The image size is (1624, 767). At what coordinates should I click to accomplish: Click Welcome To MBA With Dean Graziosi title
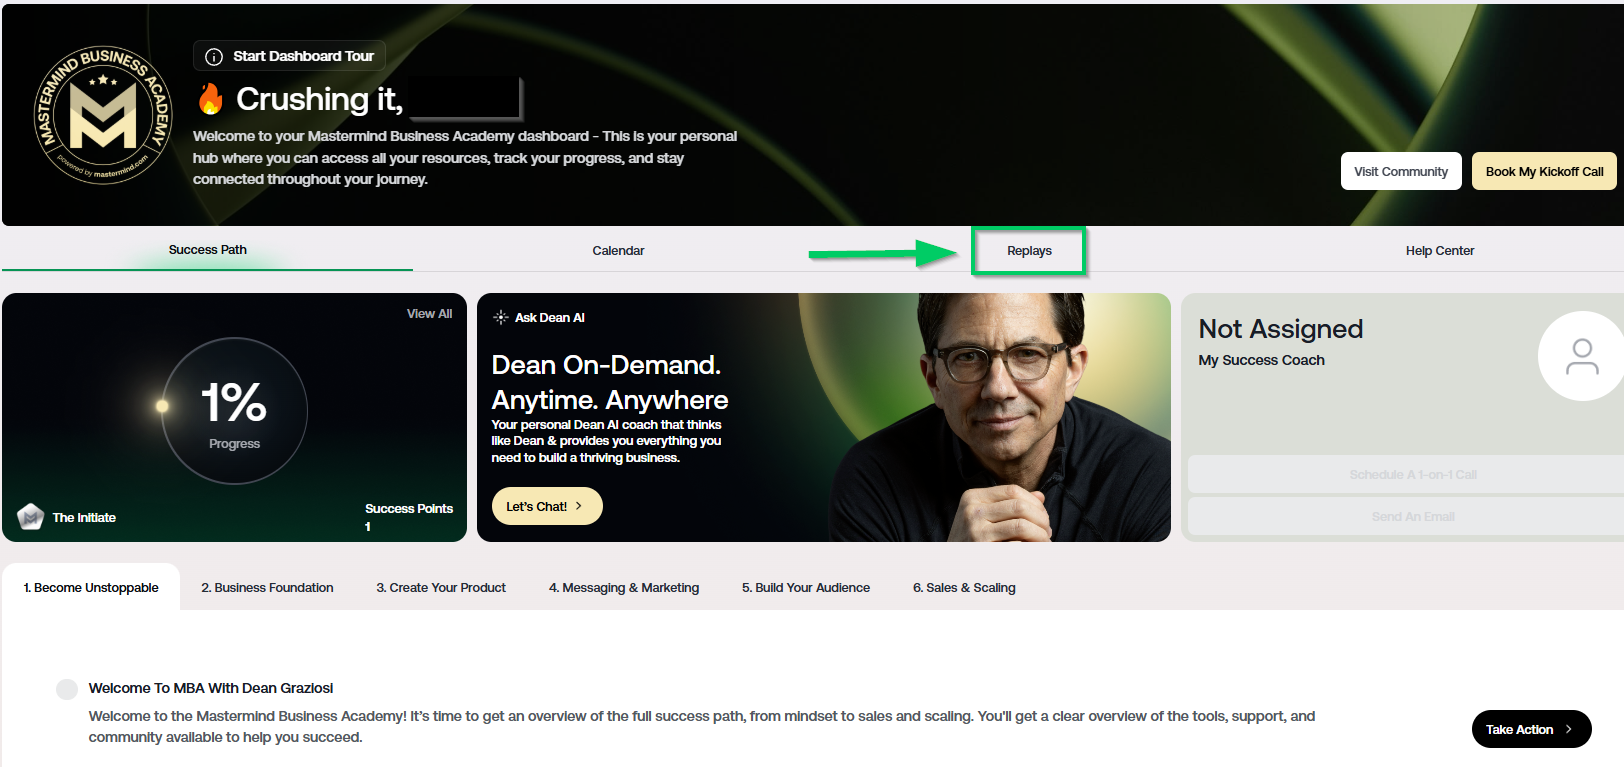click(211, 688)
